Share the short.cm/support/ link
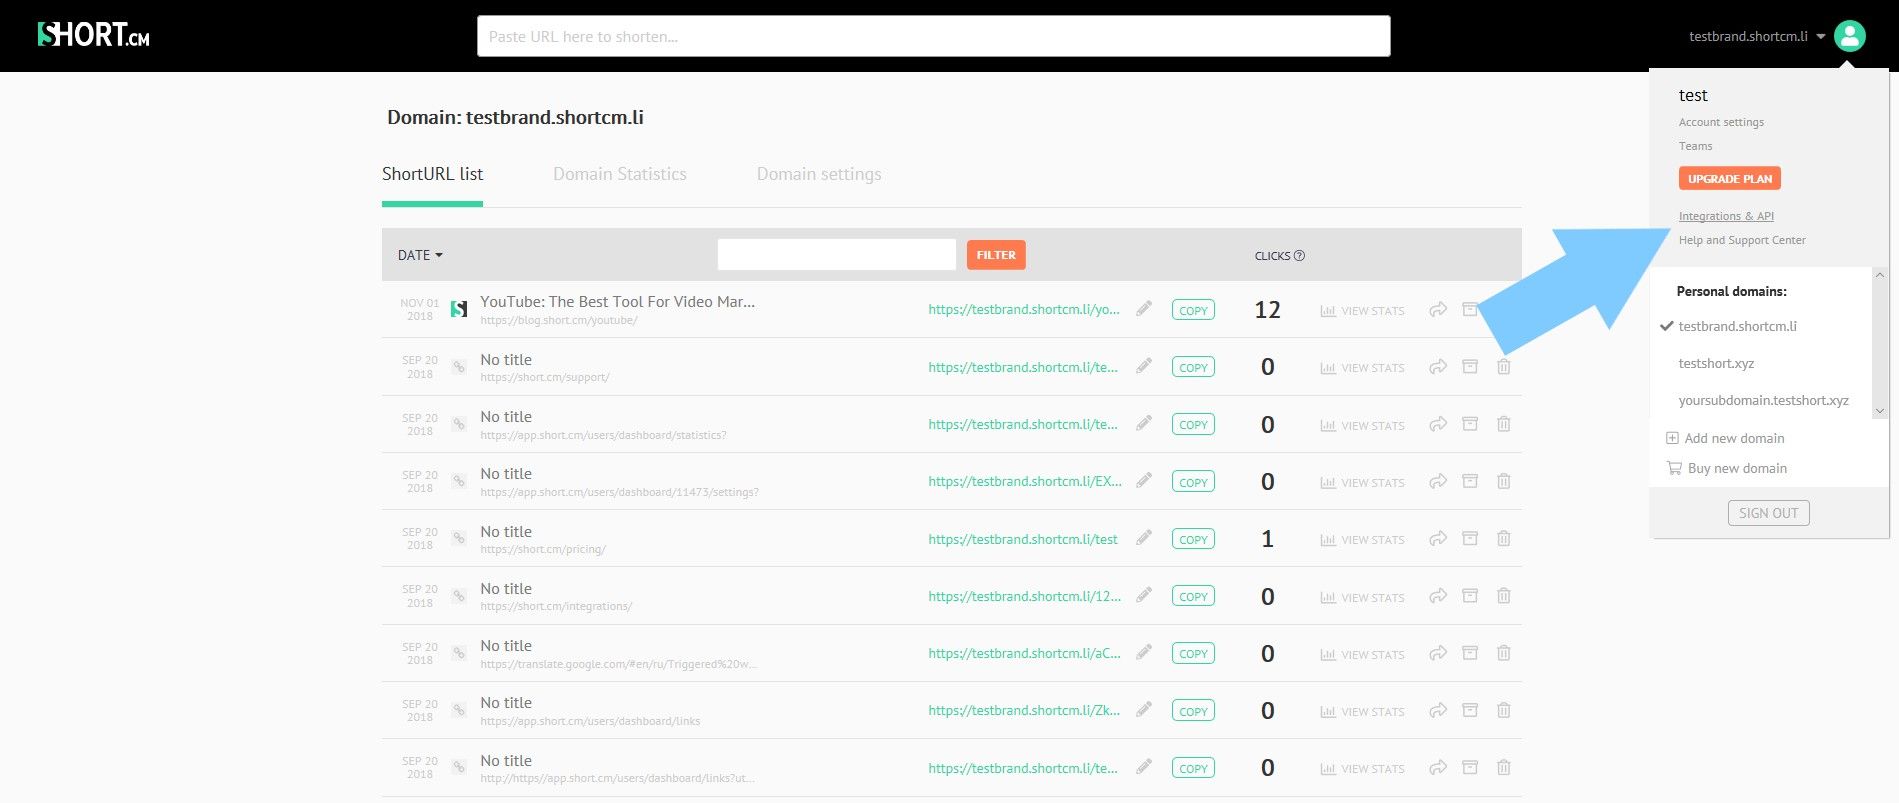The width and height of the screenshot is (1899, 803). (1438, 366)
